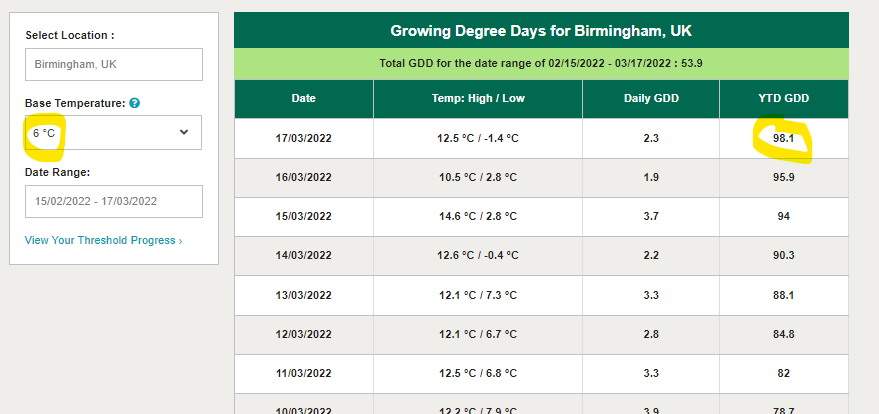Click the YTD GDD column header

tap(784, 98)
